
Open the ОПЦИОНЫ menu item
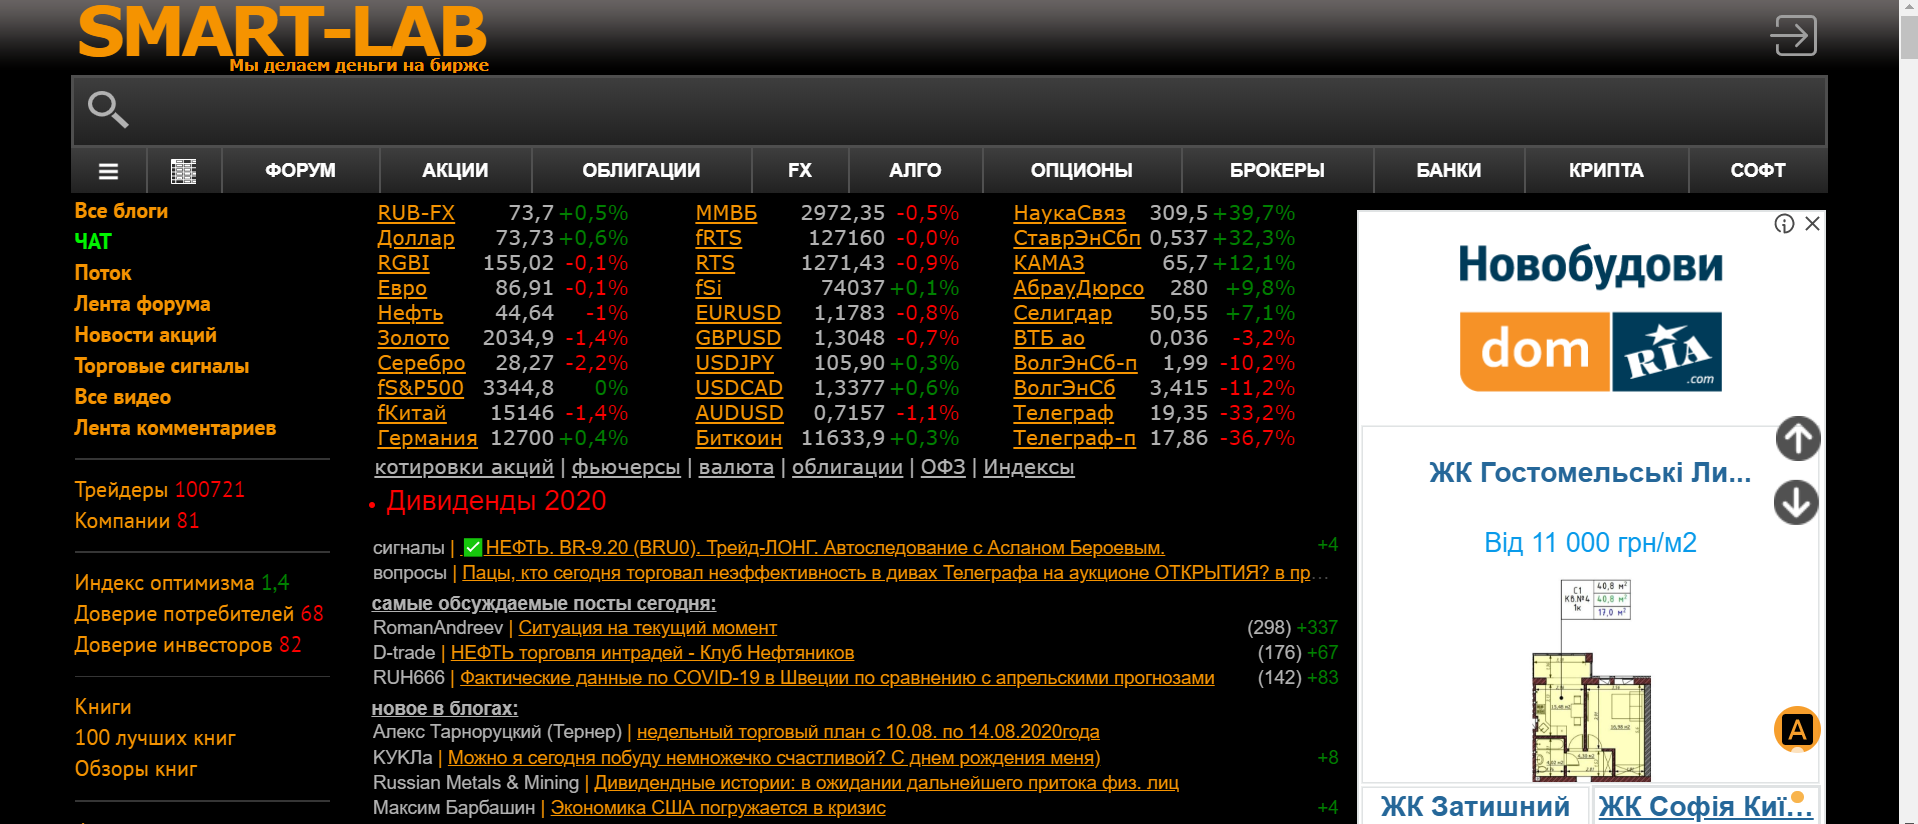1082,171
